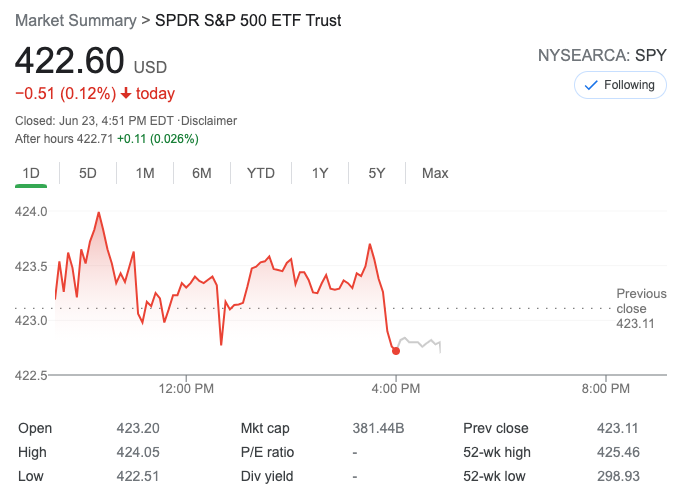Switch to YTD chart view
The height and width of the screenshot is (494, 685).
(x=261, y=173)
